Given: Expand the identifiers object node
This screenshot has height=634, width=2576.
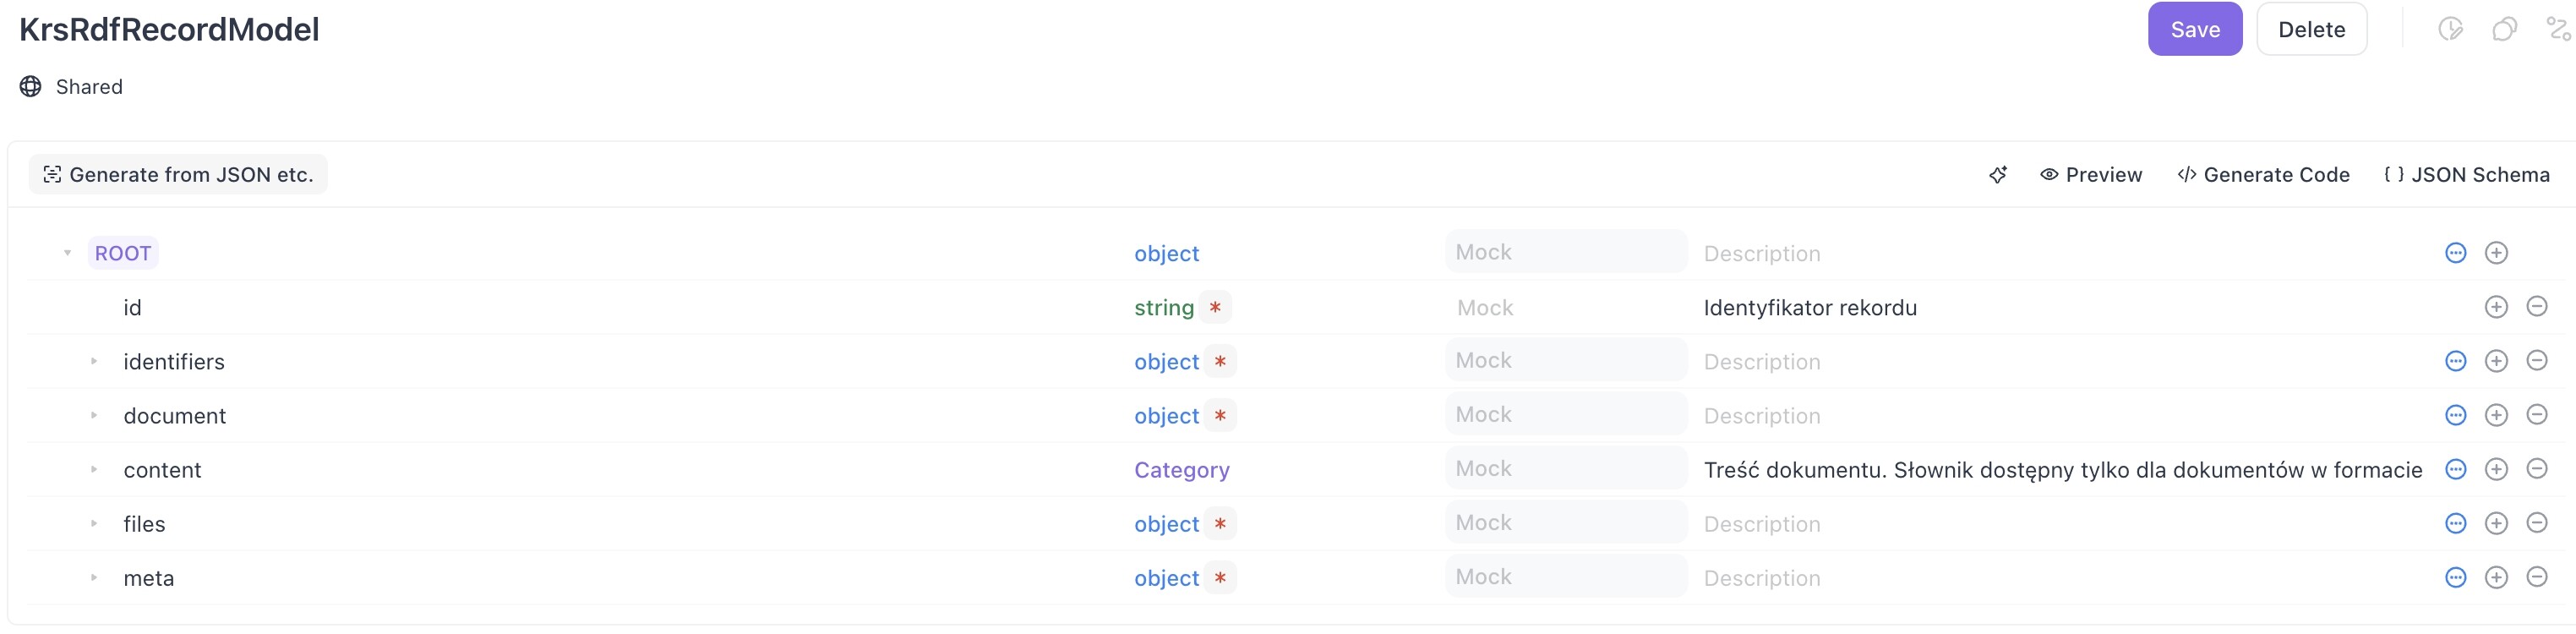Looking at the screenshot, I should click(94, 361).
